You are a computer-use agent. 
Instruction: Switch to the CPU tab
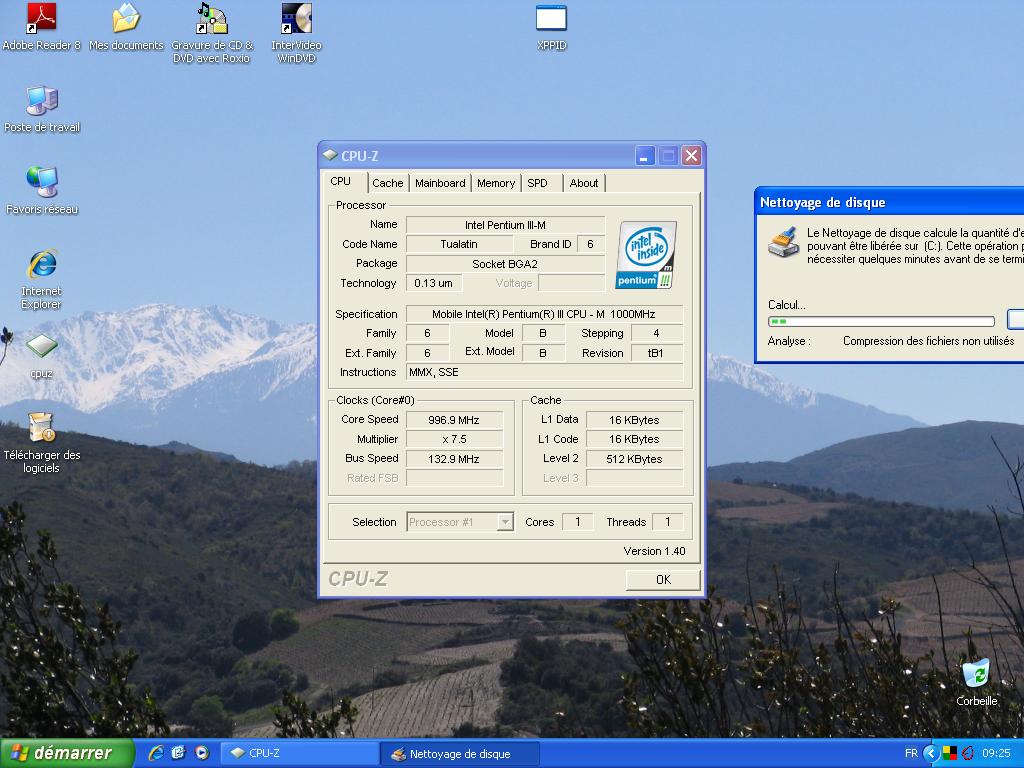(340, 182)
